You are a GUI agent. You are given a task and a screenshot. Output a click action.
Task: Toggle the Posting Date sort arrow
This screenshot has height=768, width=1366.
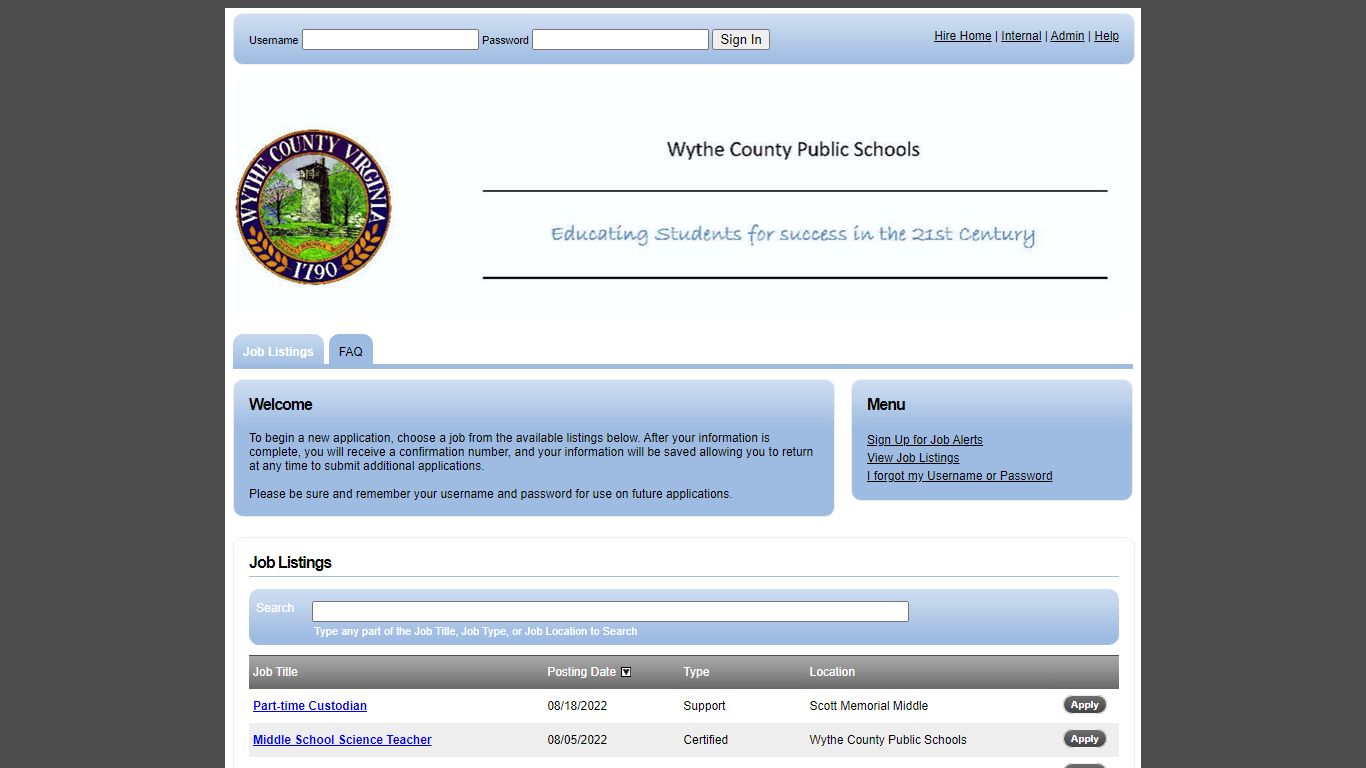click(x=626, y=672)
